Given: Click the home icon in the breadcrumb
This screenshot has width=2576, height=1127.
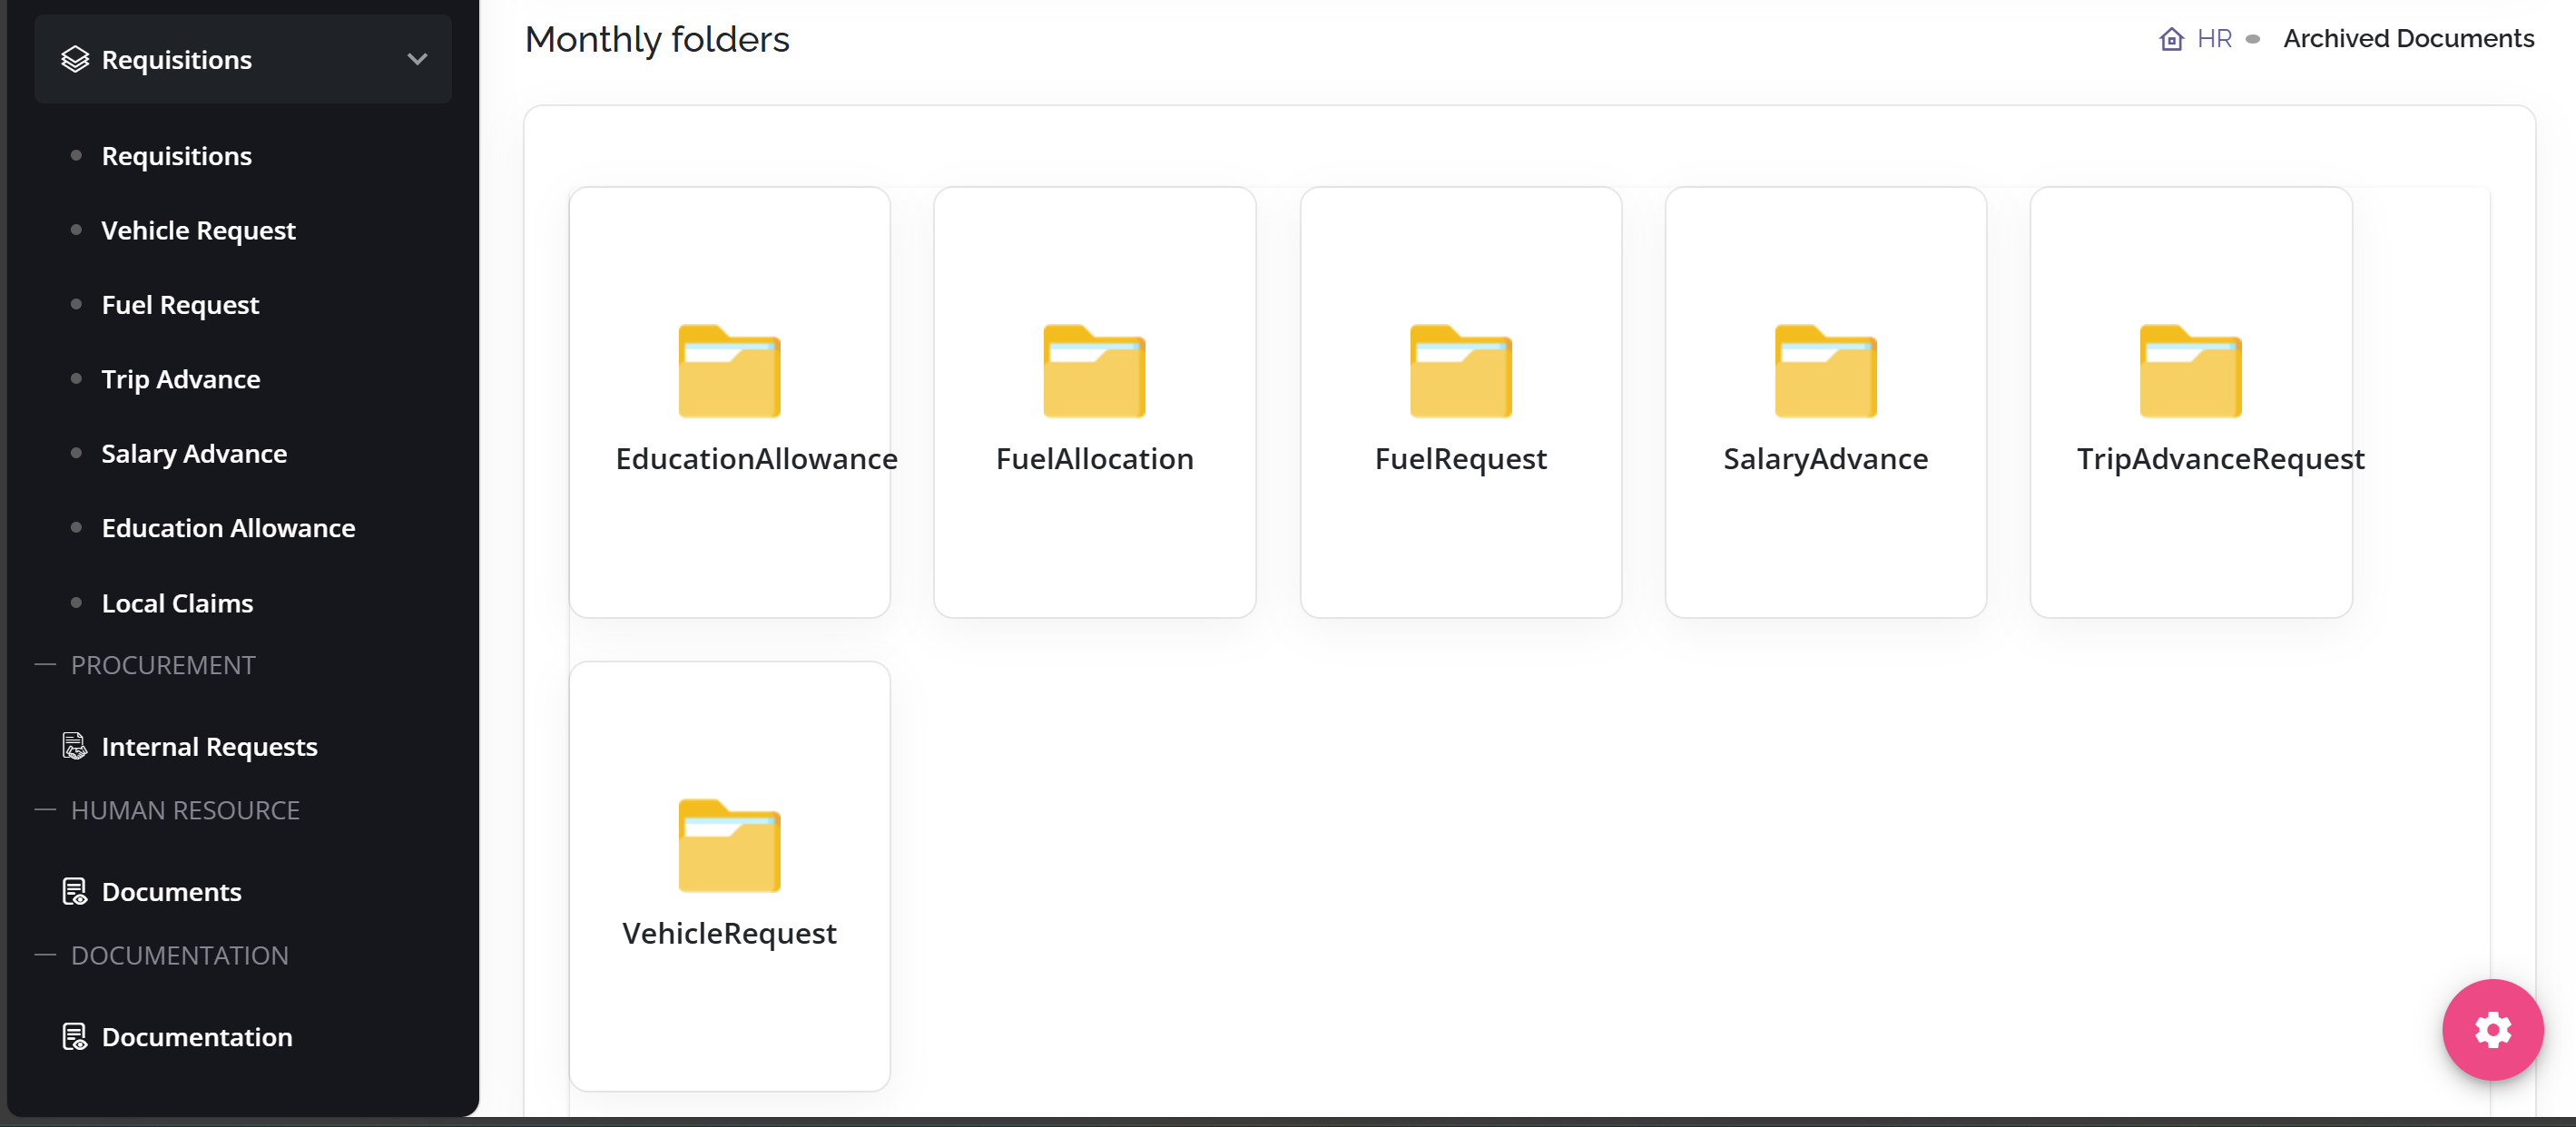Looking at the screenshot, I should [2171, 39].
